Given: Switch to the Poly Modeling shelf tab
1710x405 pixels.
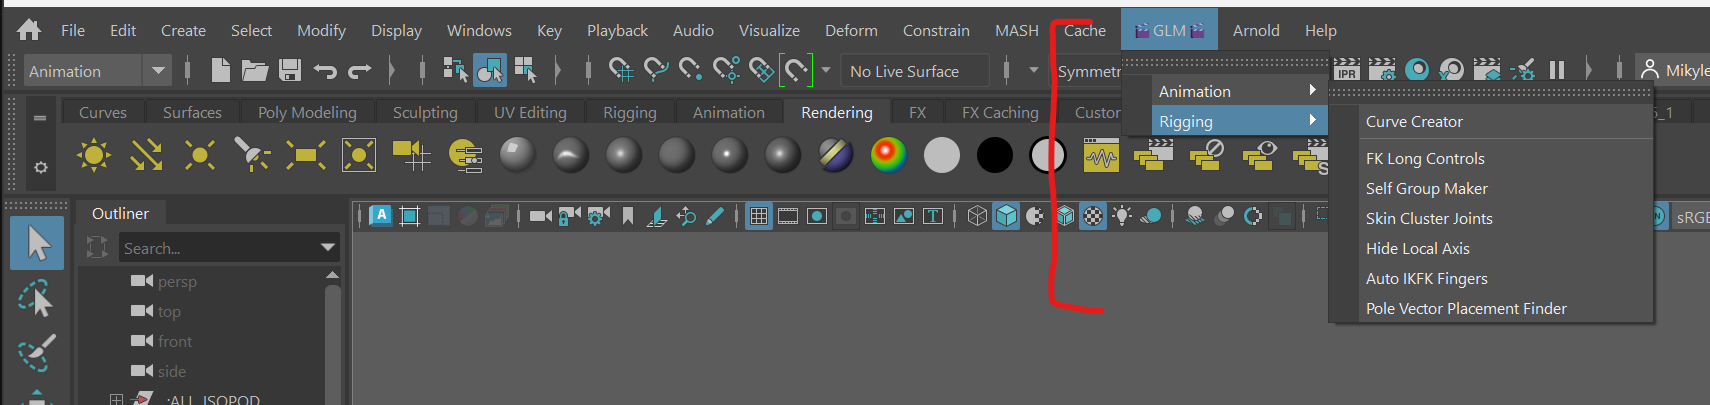Looking at the screenshot, I should pos(307,112).
